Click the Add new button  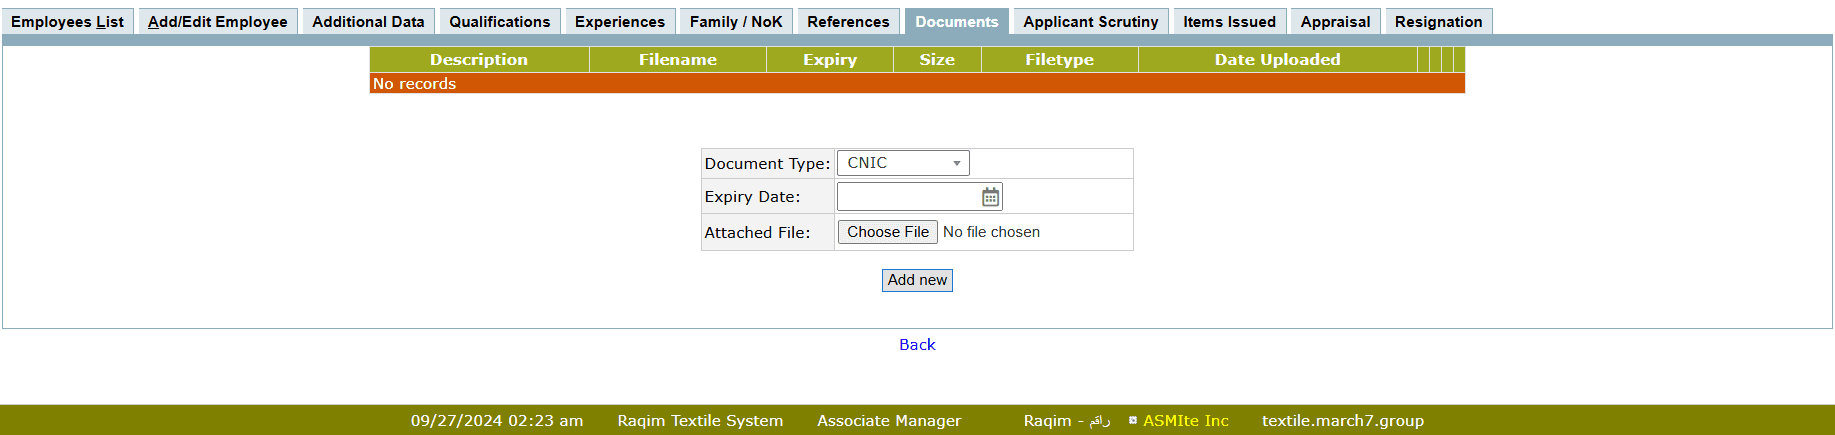[917, 280]
